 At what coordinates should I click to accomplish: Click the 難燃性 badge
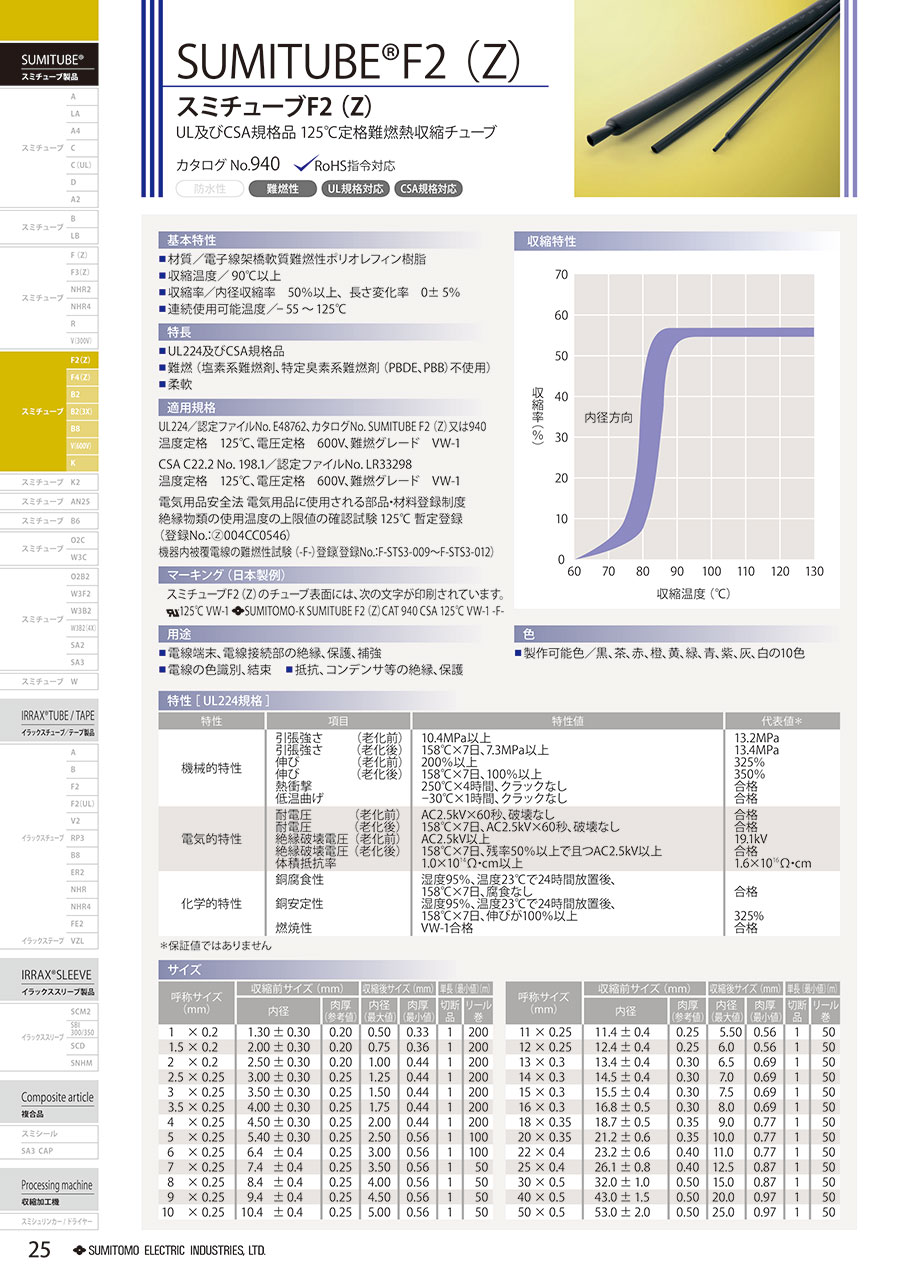281,188
